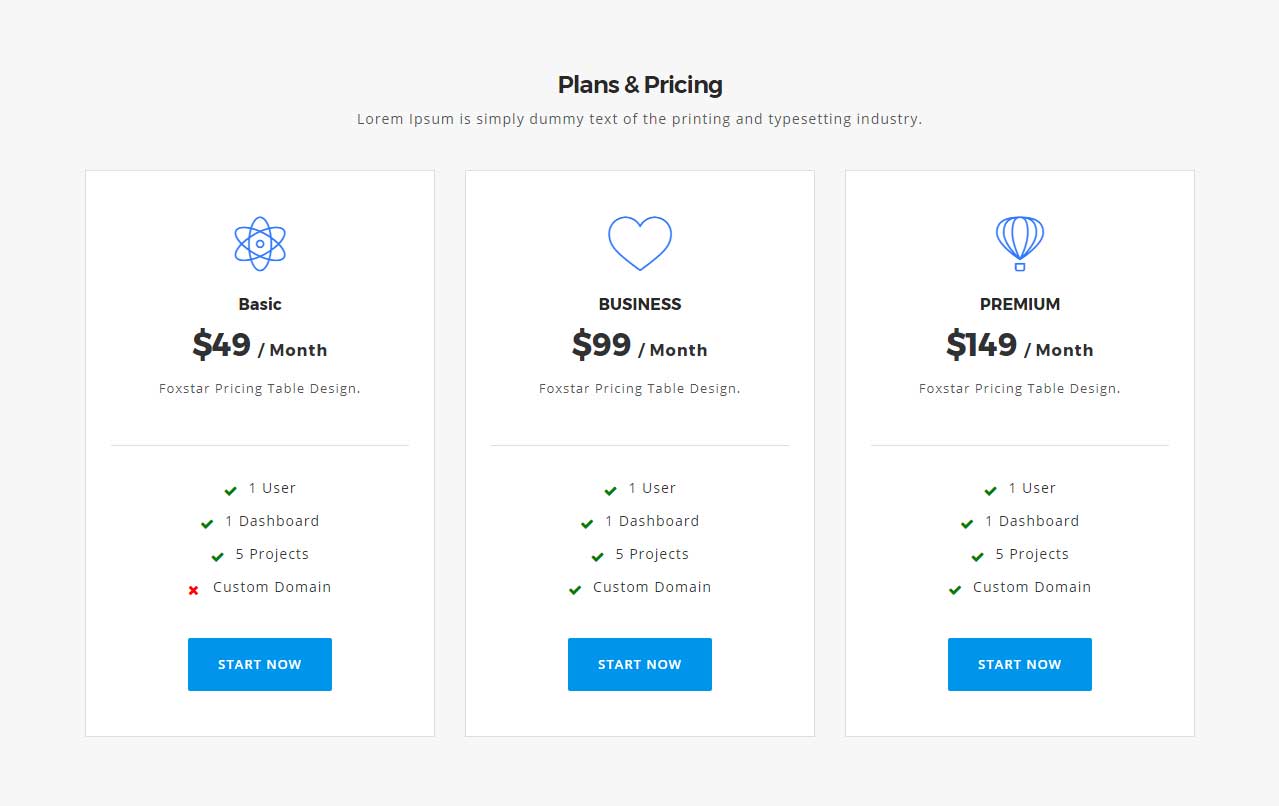Screen dimensions: 1279x806
Task: Click the BUSINESS plan title
Action: (x=640, y=304)
